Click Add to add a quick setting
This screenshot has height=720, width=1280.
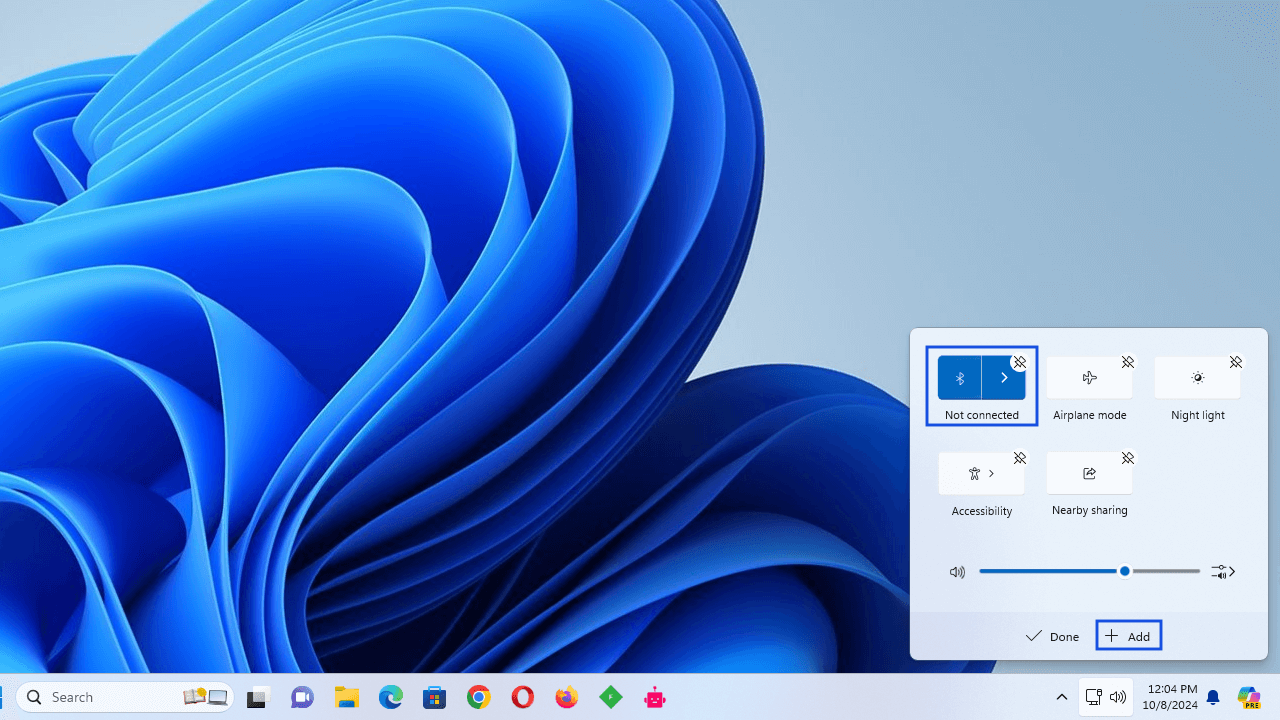[1128, 636]
